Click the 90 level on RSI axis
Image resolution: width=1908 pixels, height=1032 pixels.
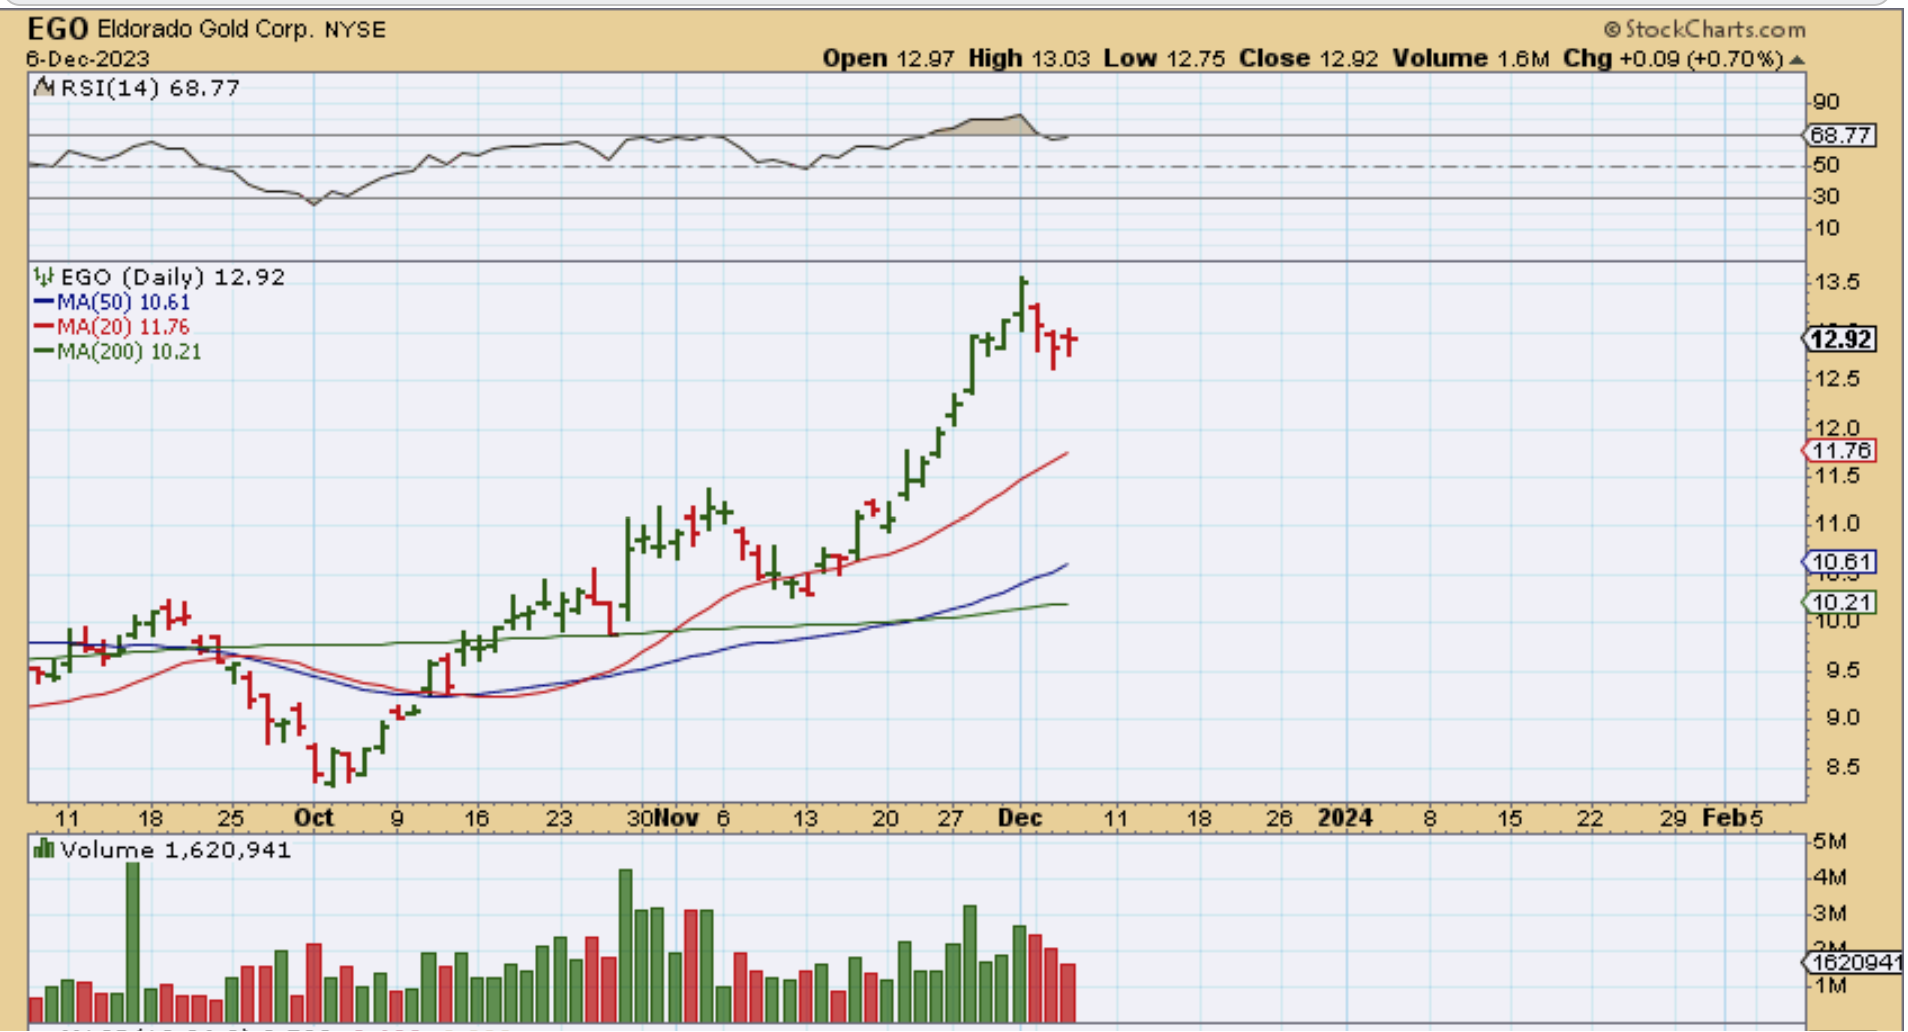tap(1826, 102)
